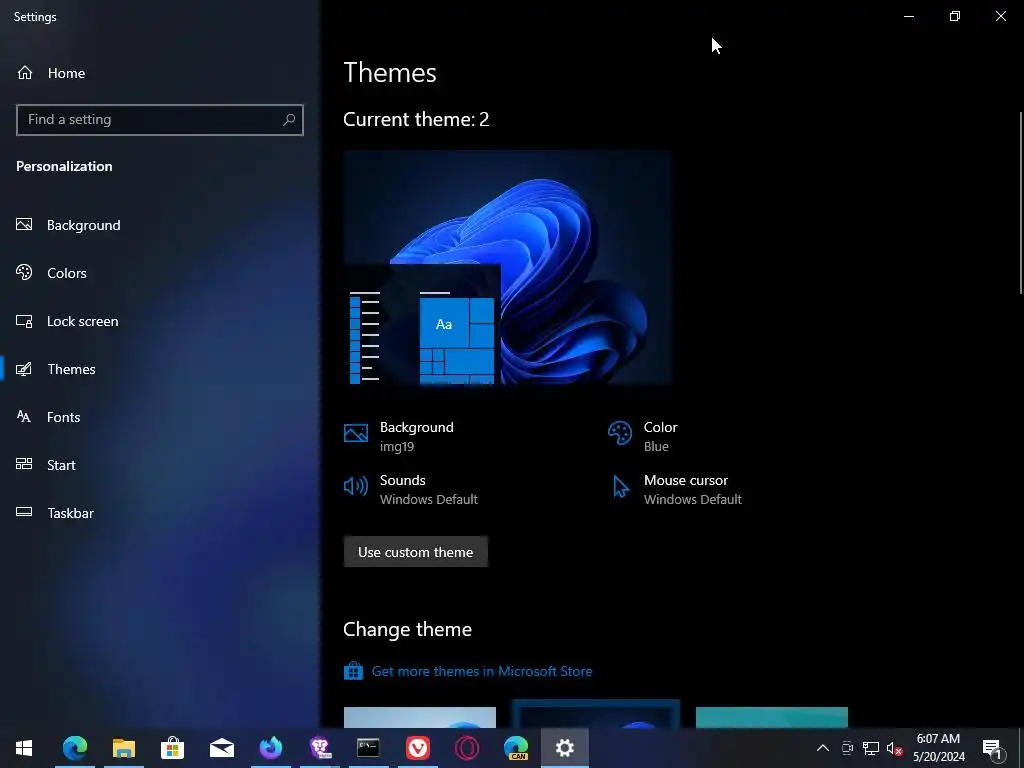The image size is (1024, 768).
Task: Open the Windows Start menu
Action: coord(24,748)
